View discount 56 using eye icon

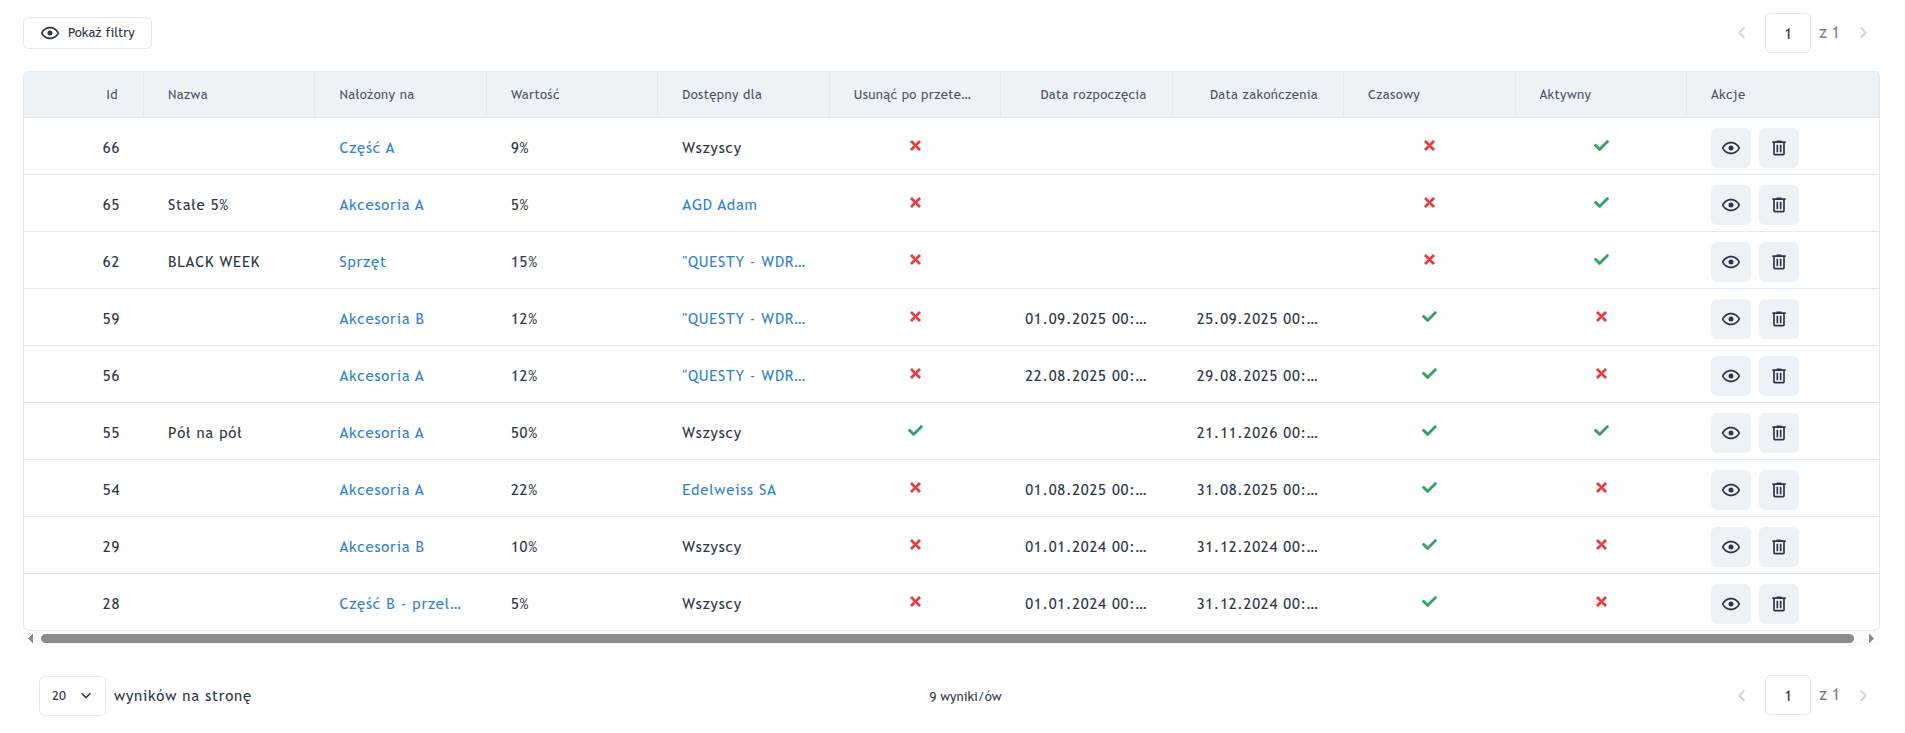click(1730, 376)
